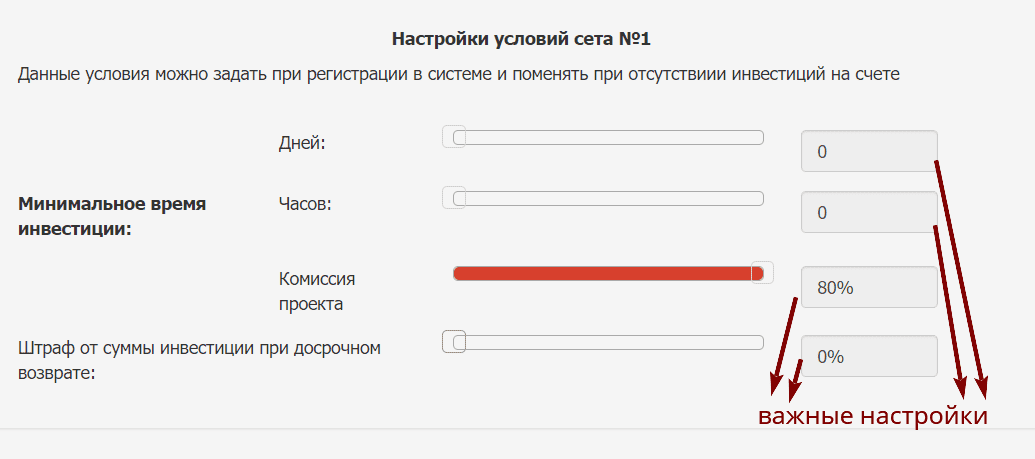
Task: Click the "Штраф от суммы инвестиции" label
Action: point(199,360)
